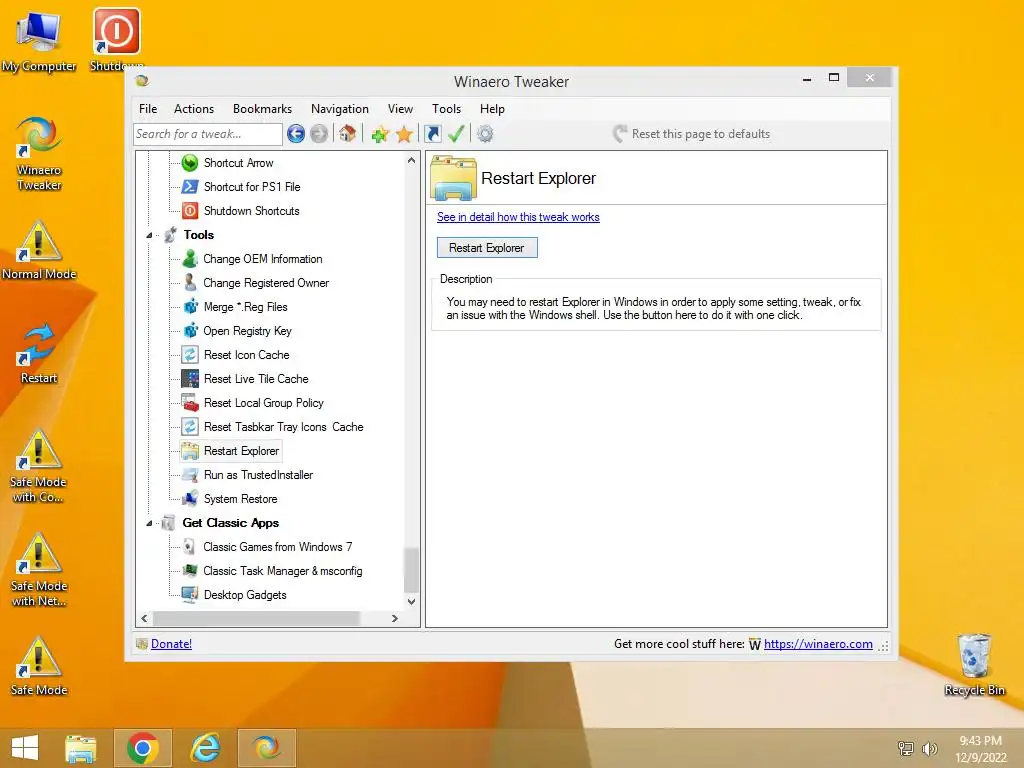This screenshot has height=768, width=1024.
Task: Click horizontal scrollbar left arrow
Action: coord(144,618)
